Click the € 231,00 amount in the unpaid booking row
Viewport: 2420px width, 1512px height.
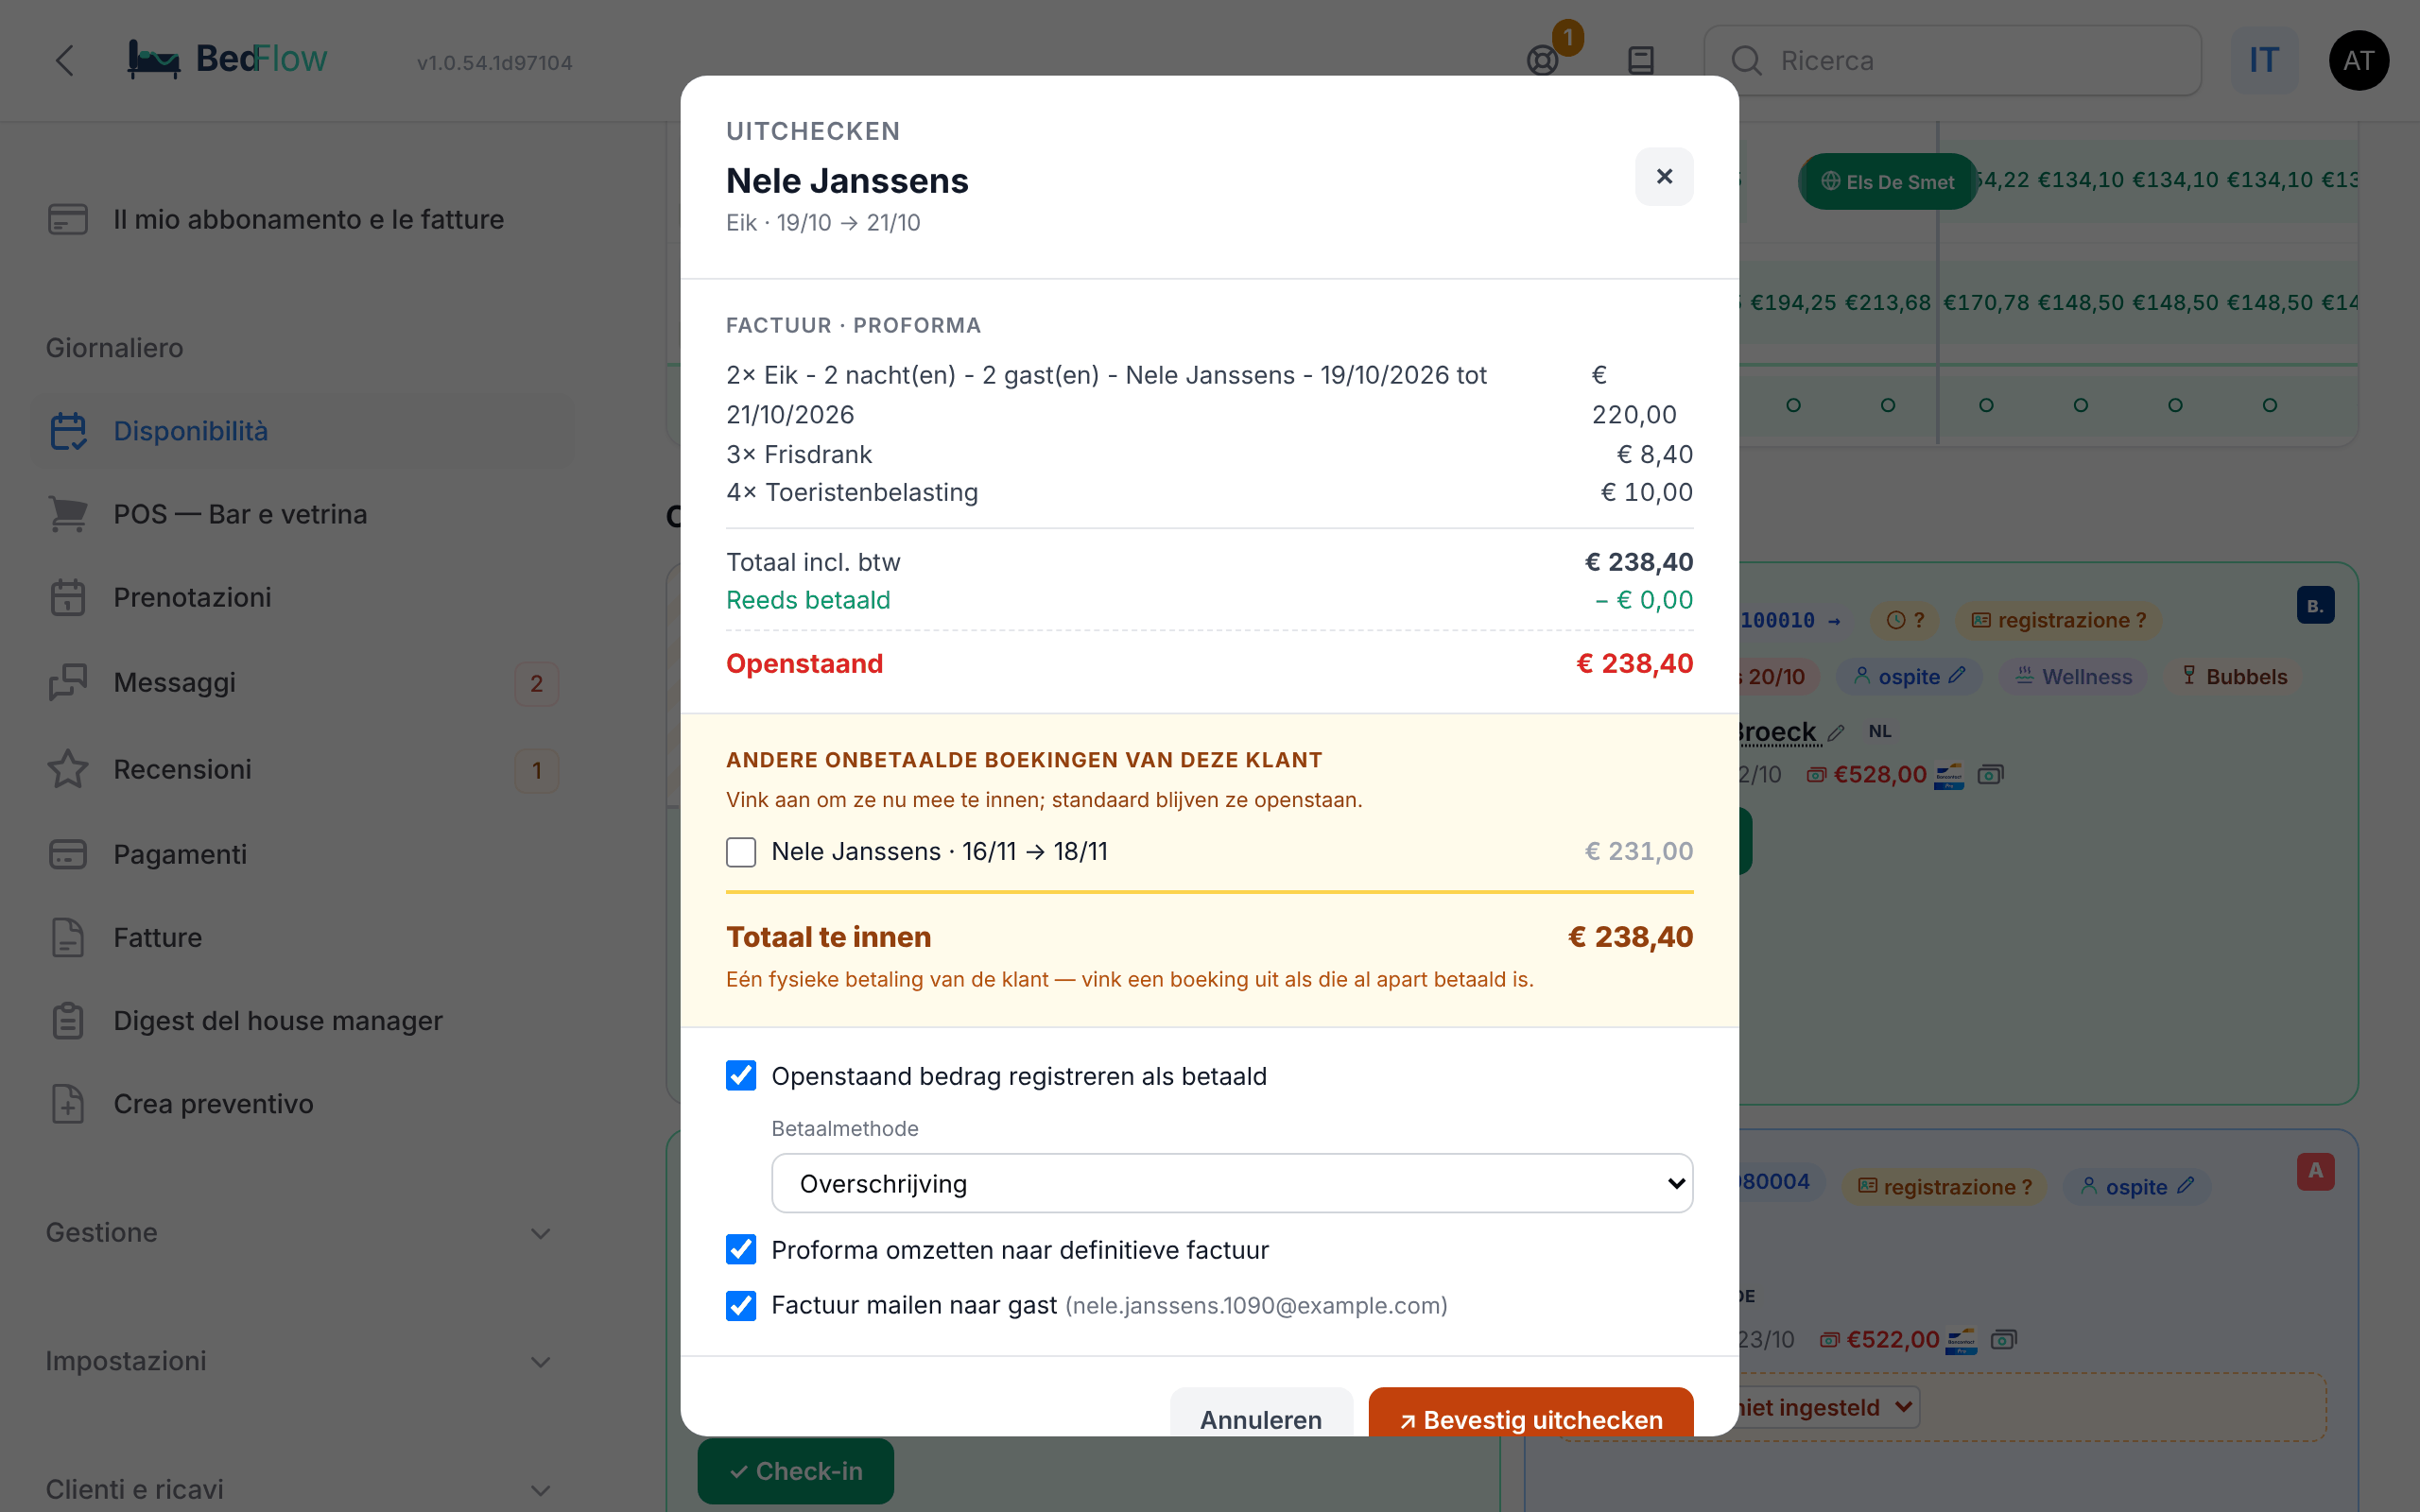(x=1639, y=851)
